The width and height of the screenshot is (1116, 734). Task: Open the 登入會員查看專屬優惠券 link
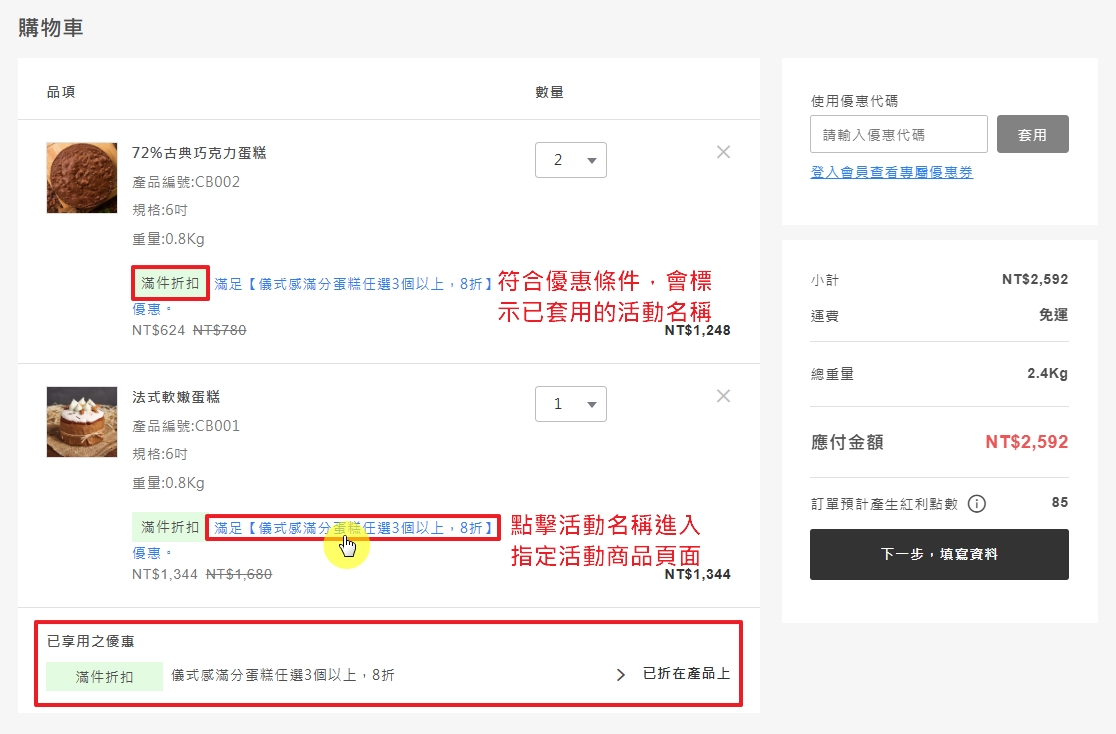click(x=891, y=172)
